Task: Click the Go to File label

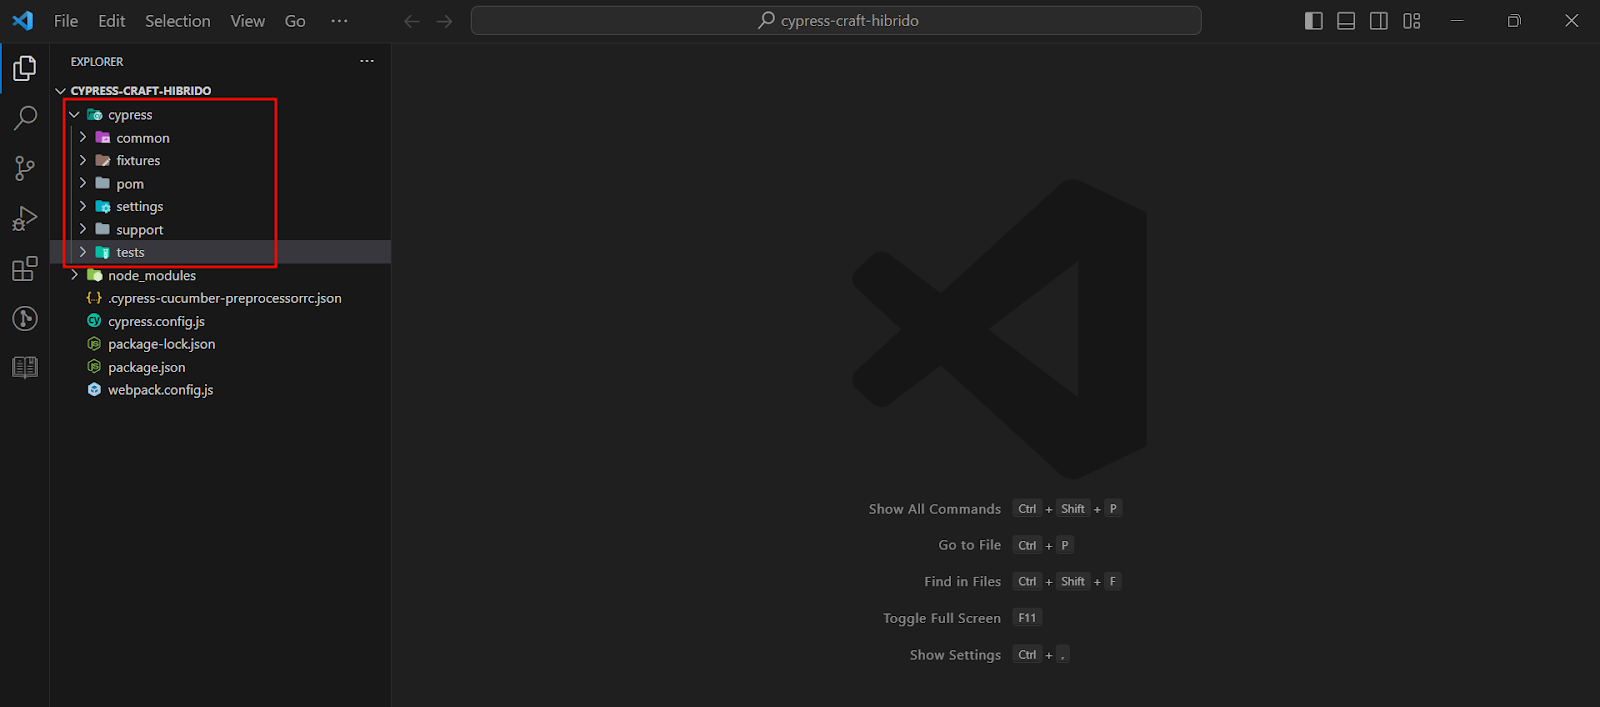Action: tap(969, 545)
